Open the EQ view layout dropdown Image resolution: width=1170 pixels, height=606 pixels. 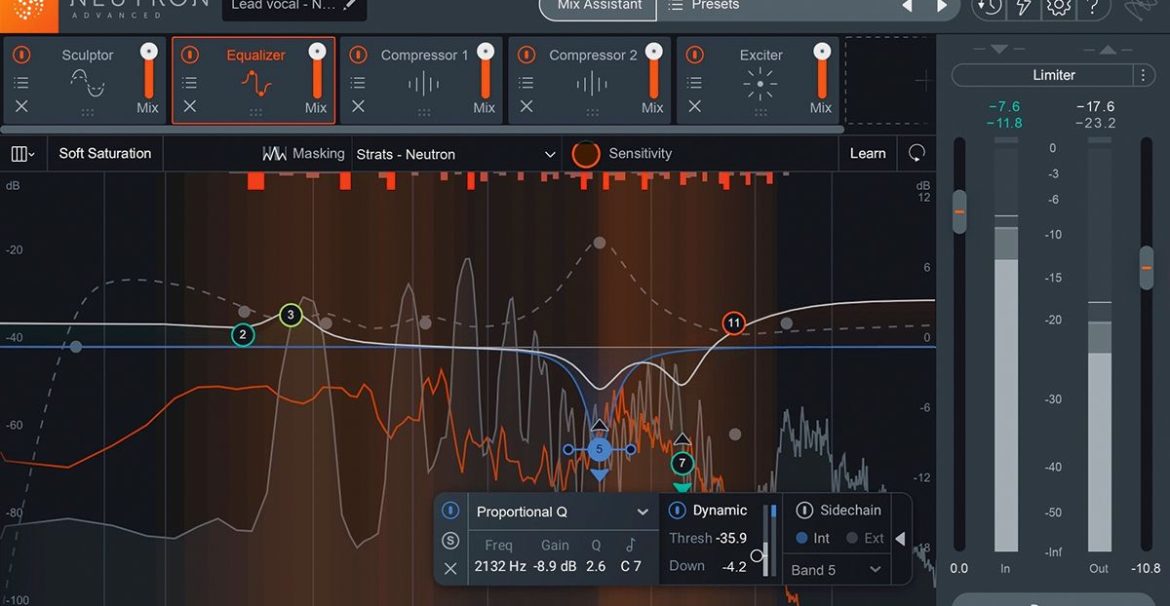[23, 154]
